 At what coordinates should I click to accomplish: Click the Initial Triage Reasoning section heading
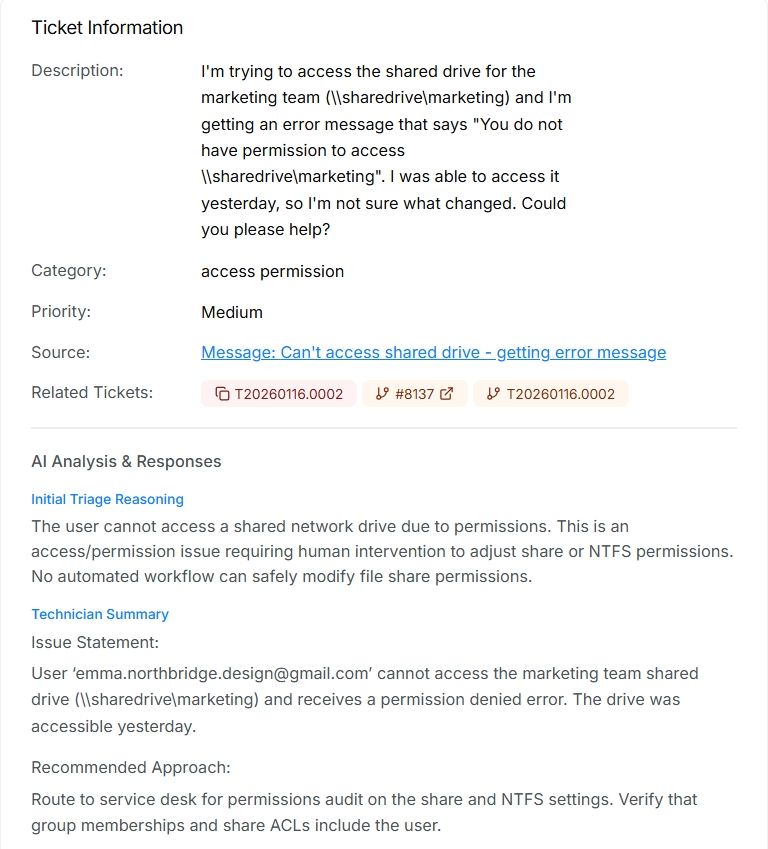tap(106, 499)
